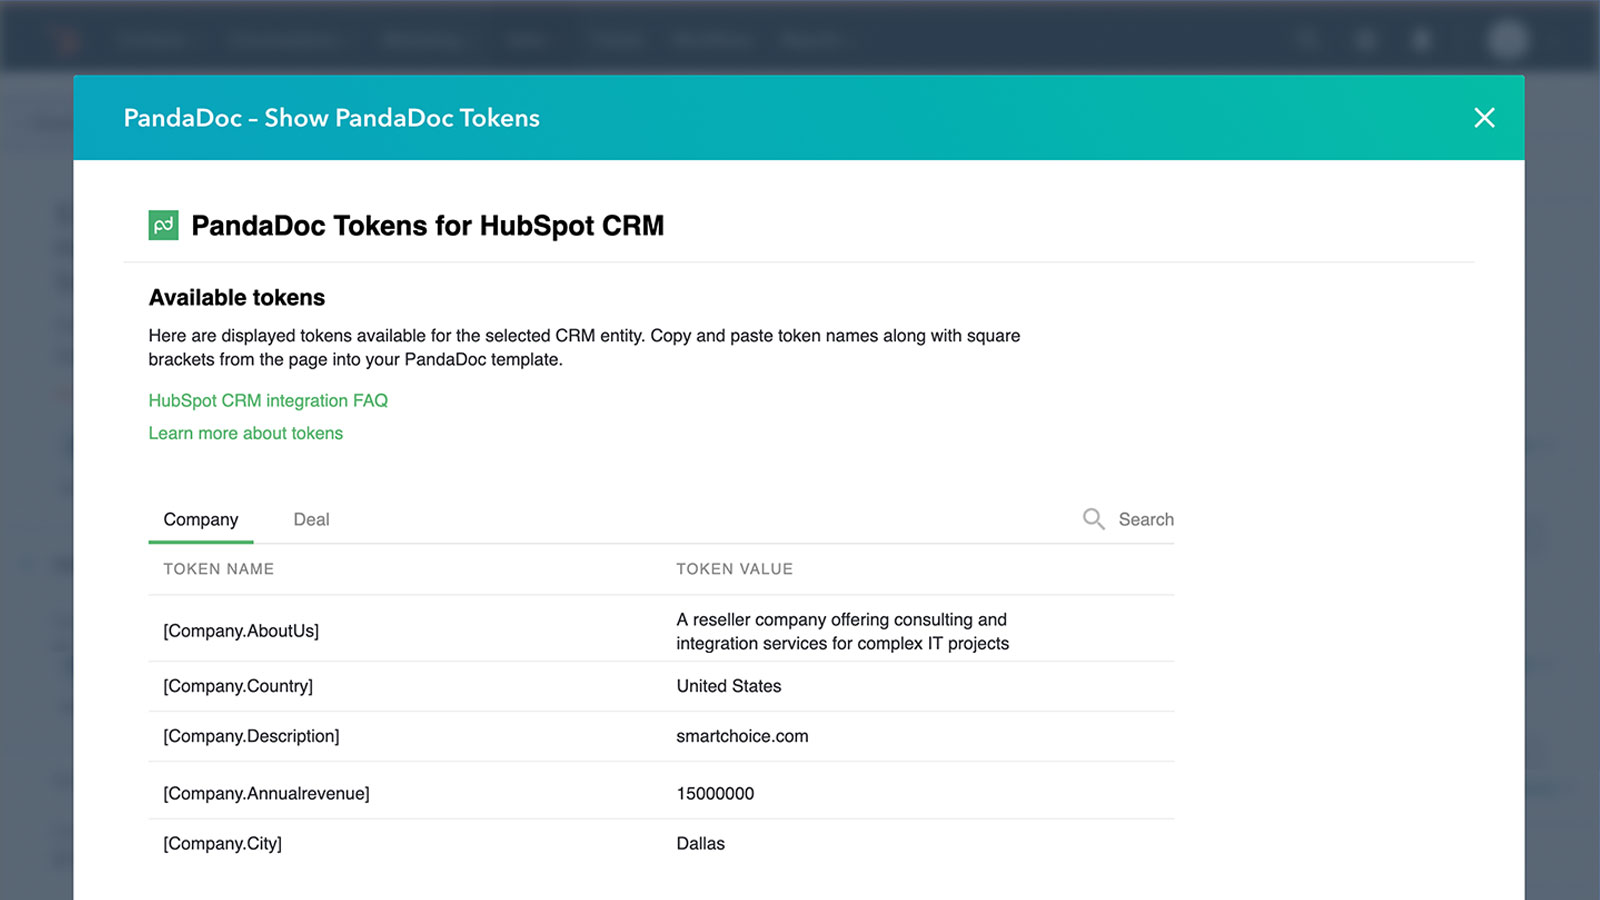1600x900 pixels.
Task: Select the [Company.AboutUs] token row
Action: point(241,631)
